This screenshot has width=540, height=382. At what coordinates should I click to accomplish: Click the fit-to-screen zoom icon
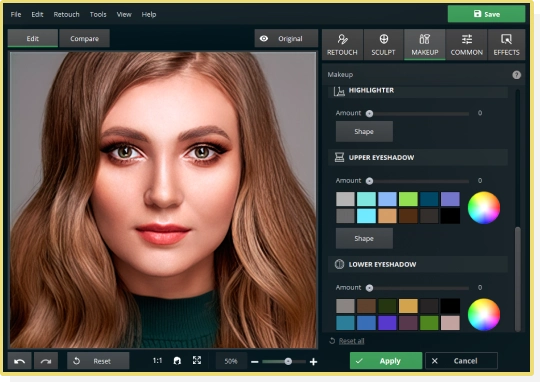click(x=197, y=361)
